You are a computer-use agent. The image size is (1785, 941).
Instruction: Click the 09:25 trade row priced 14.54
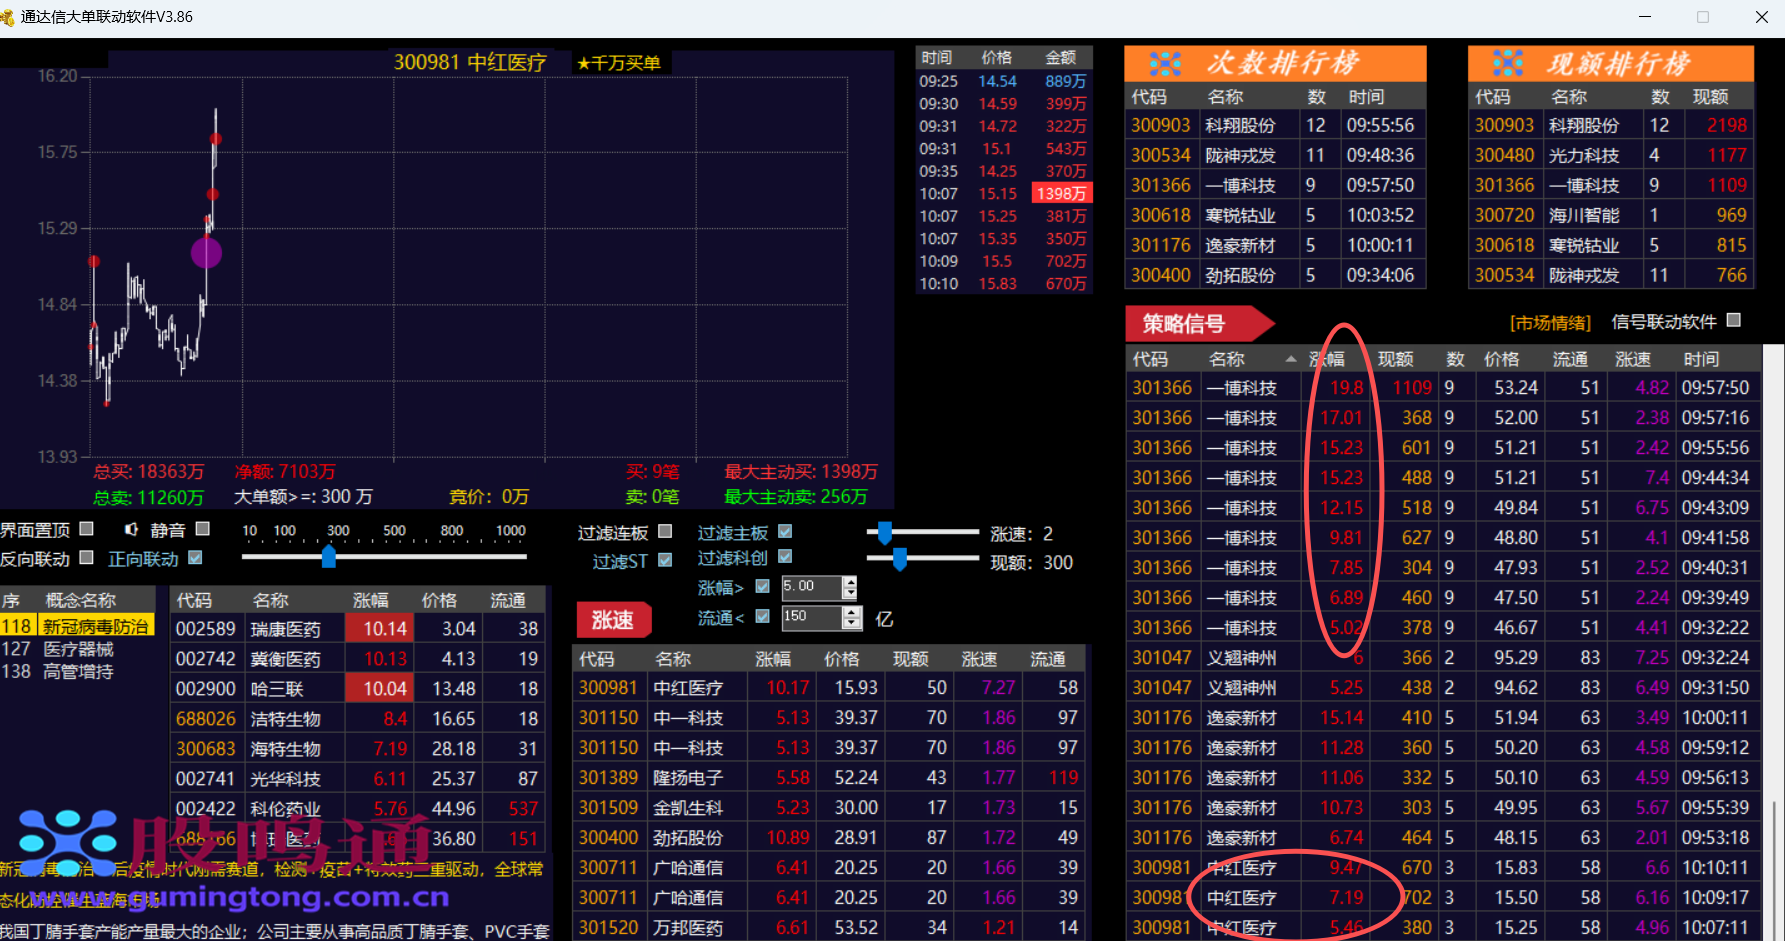[x=1004, y=81]
